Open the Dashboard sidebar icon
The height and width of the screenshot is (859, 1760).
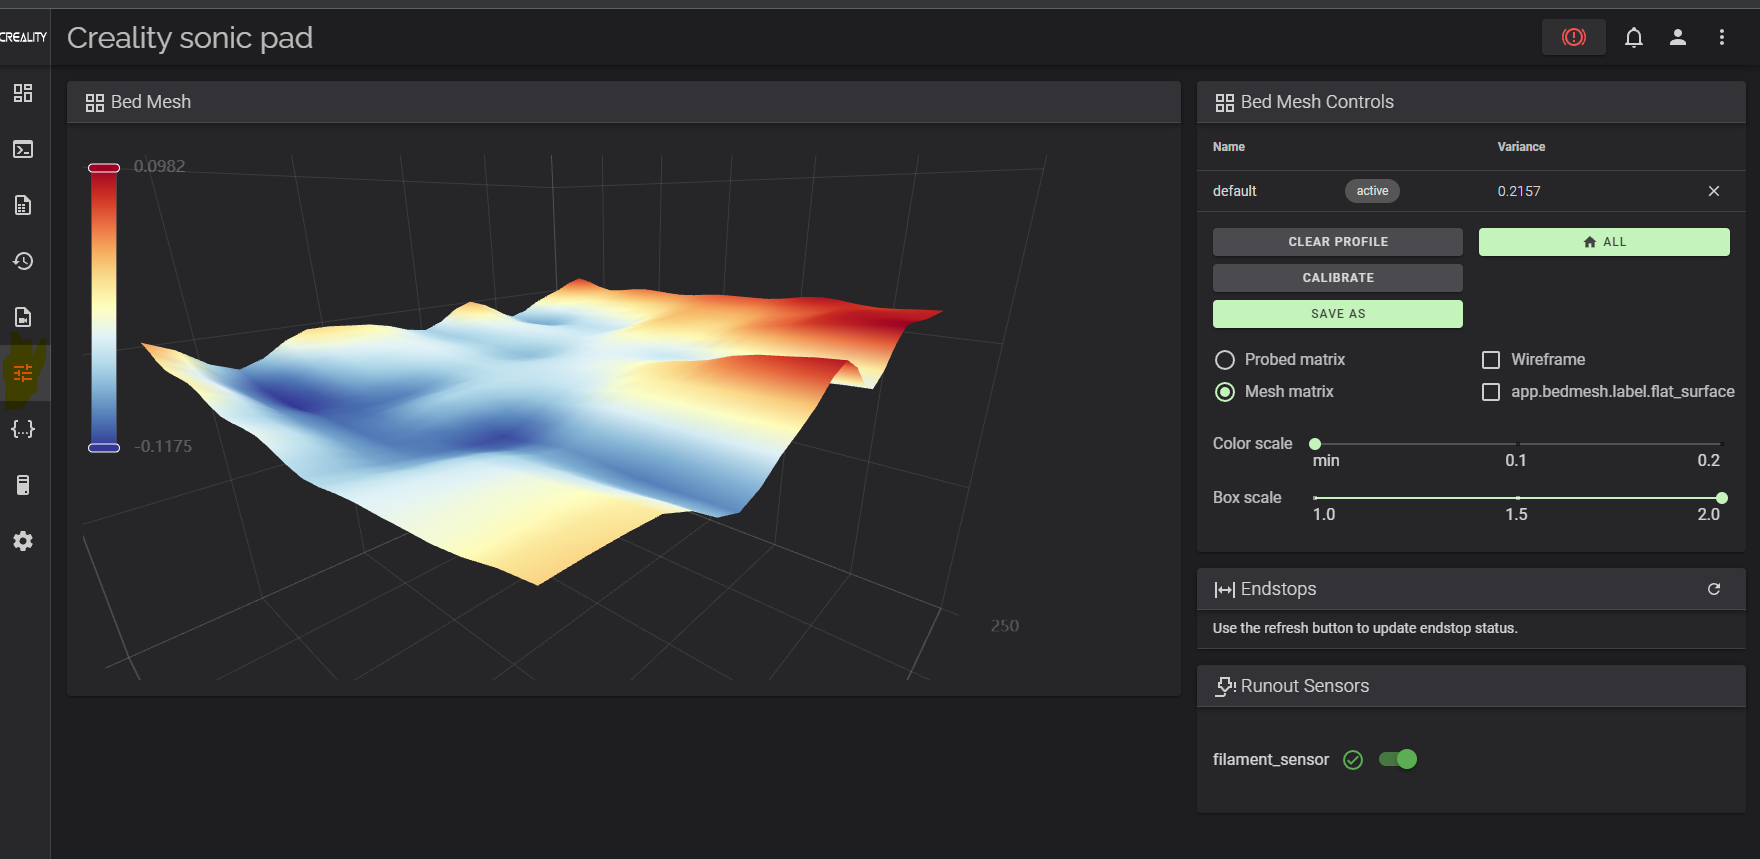pyautogui.click(x=23, y=93)
